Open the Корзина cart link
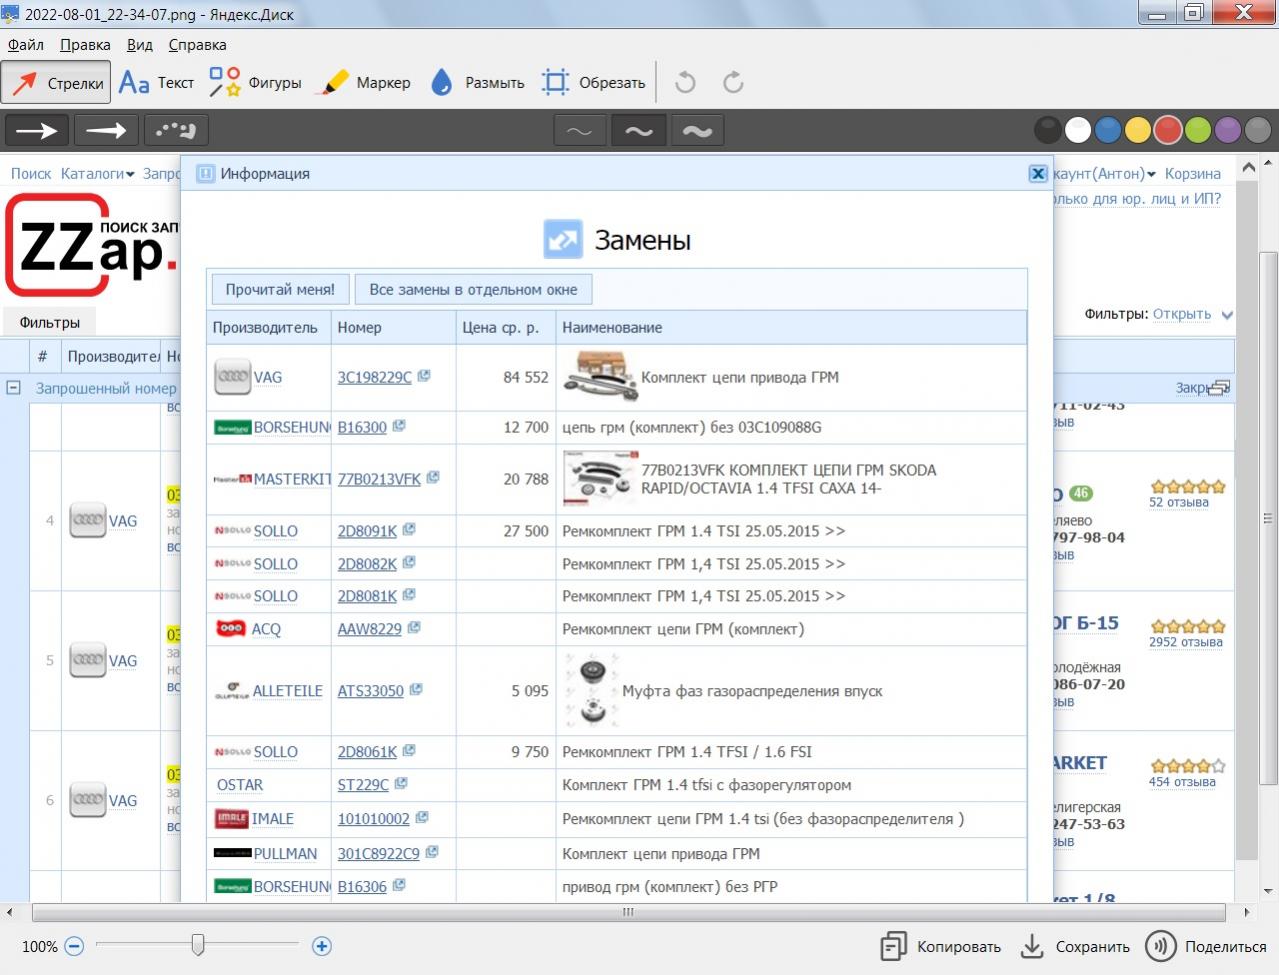Viewport: 1279px width, 975px height. click(x=1193, y=173)
